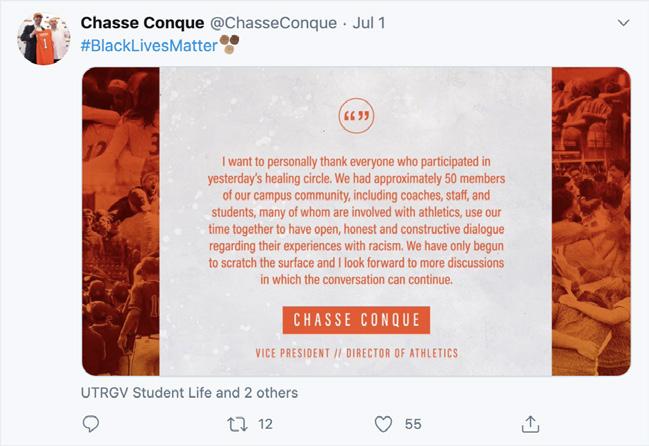Viewport: 649px width, 446px height.
Task: Like the tweet with the heart icon
Action: pos(383,424)
